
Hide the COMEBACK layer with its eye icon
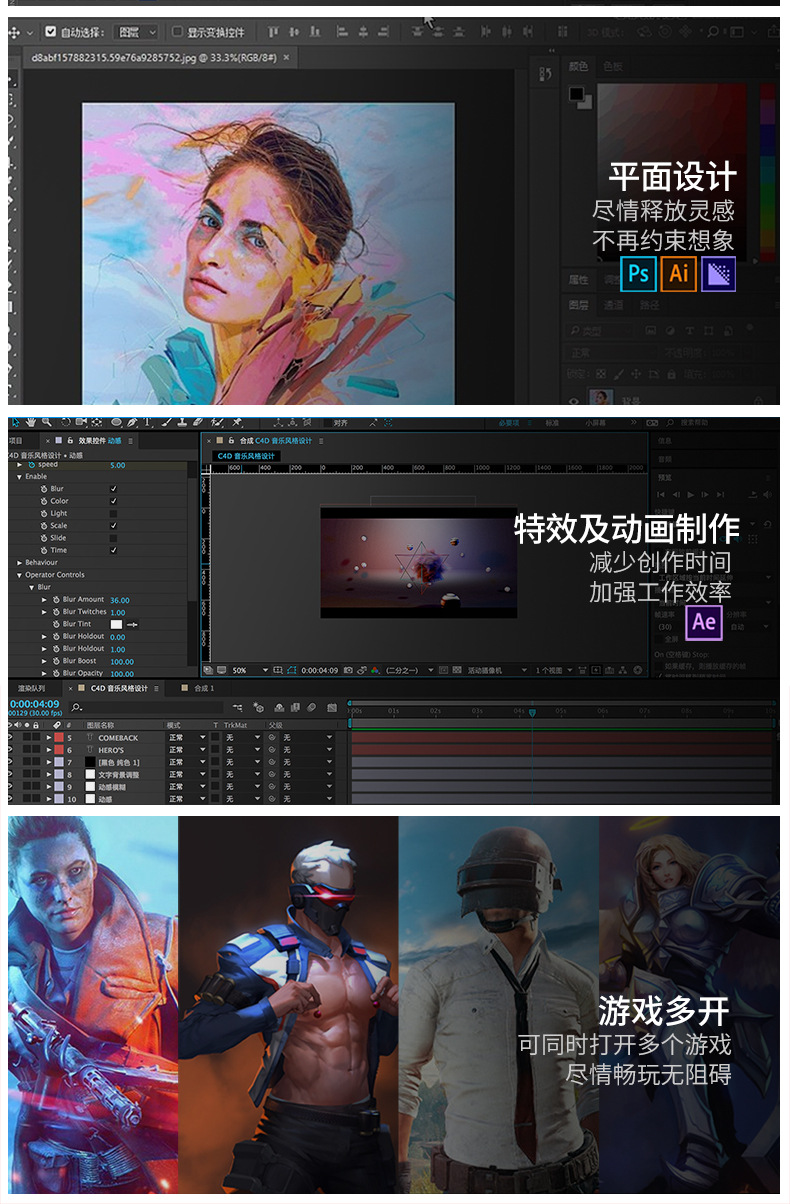coord(11,738)
